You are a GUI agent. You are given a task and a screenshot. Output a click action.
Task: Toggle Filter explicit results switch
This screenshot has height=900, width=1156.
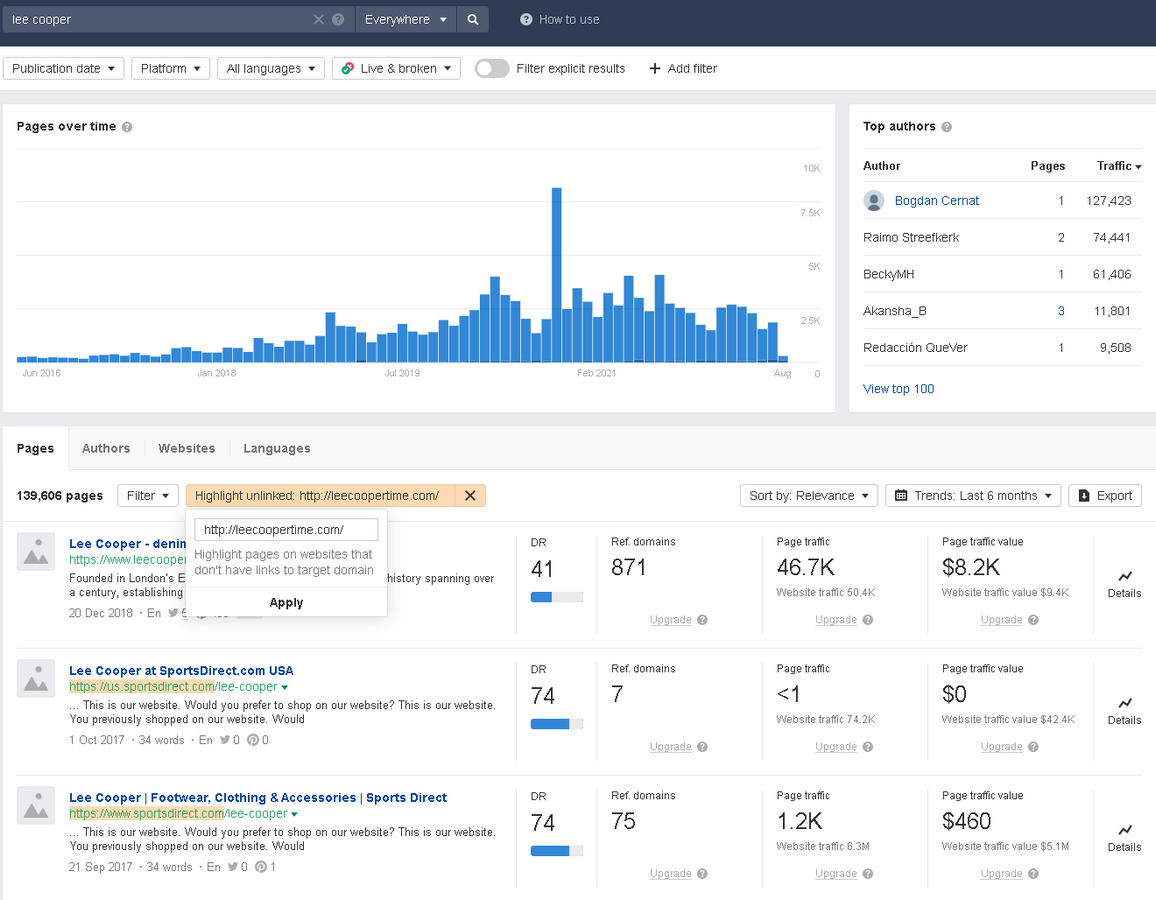[x=492, y=69]
